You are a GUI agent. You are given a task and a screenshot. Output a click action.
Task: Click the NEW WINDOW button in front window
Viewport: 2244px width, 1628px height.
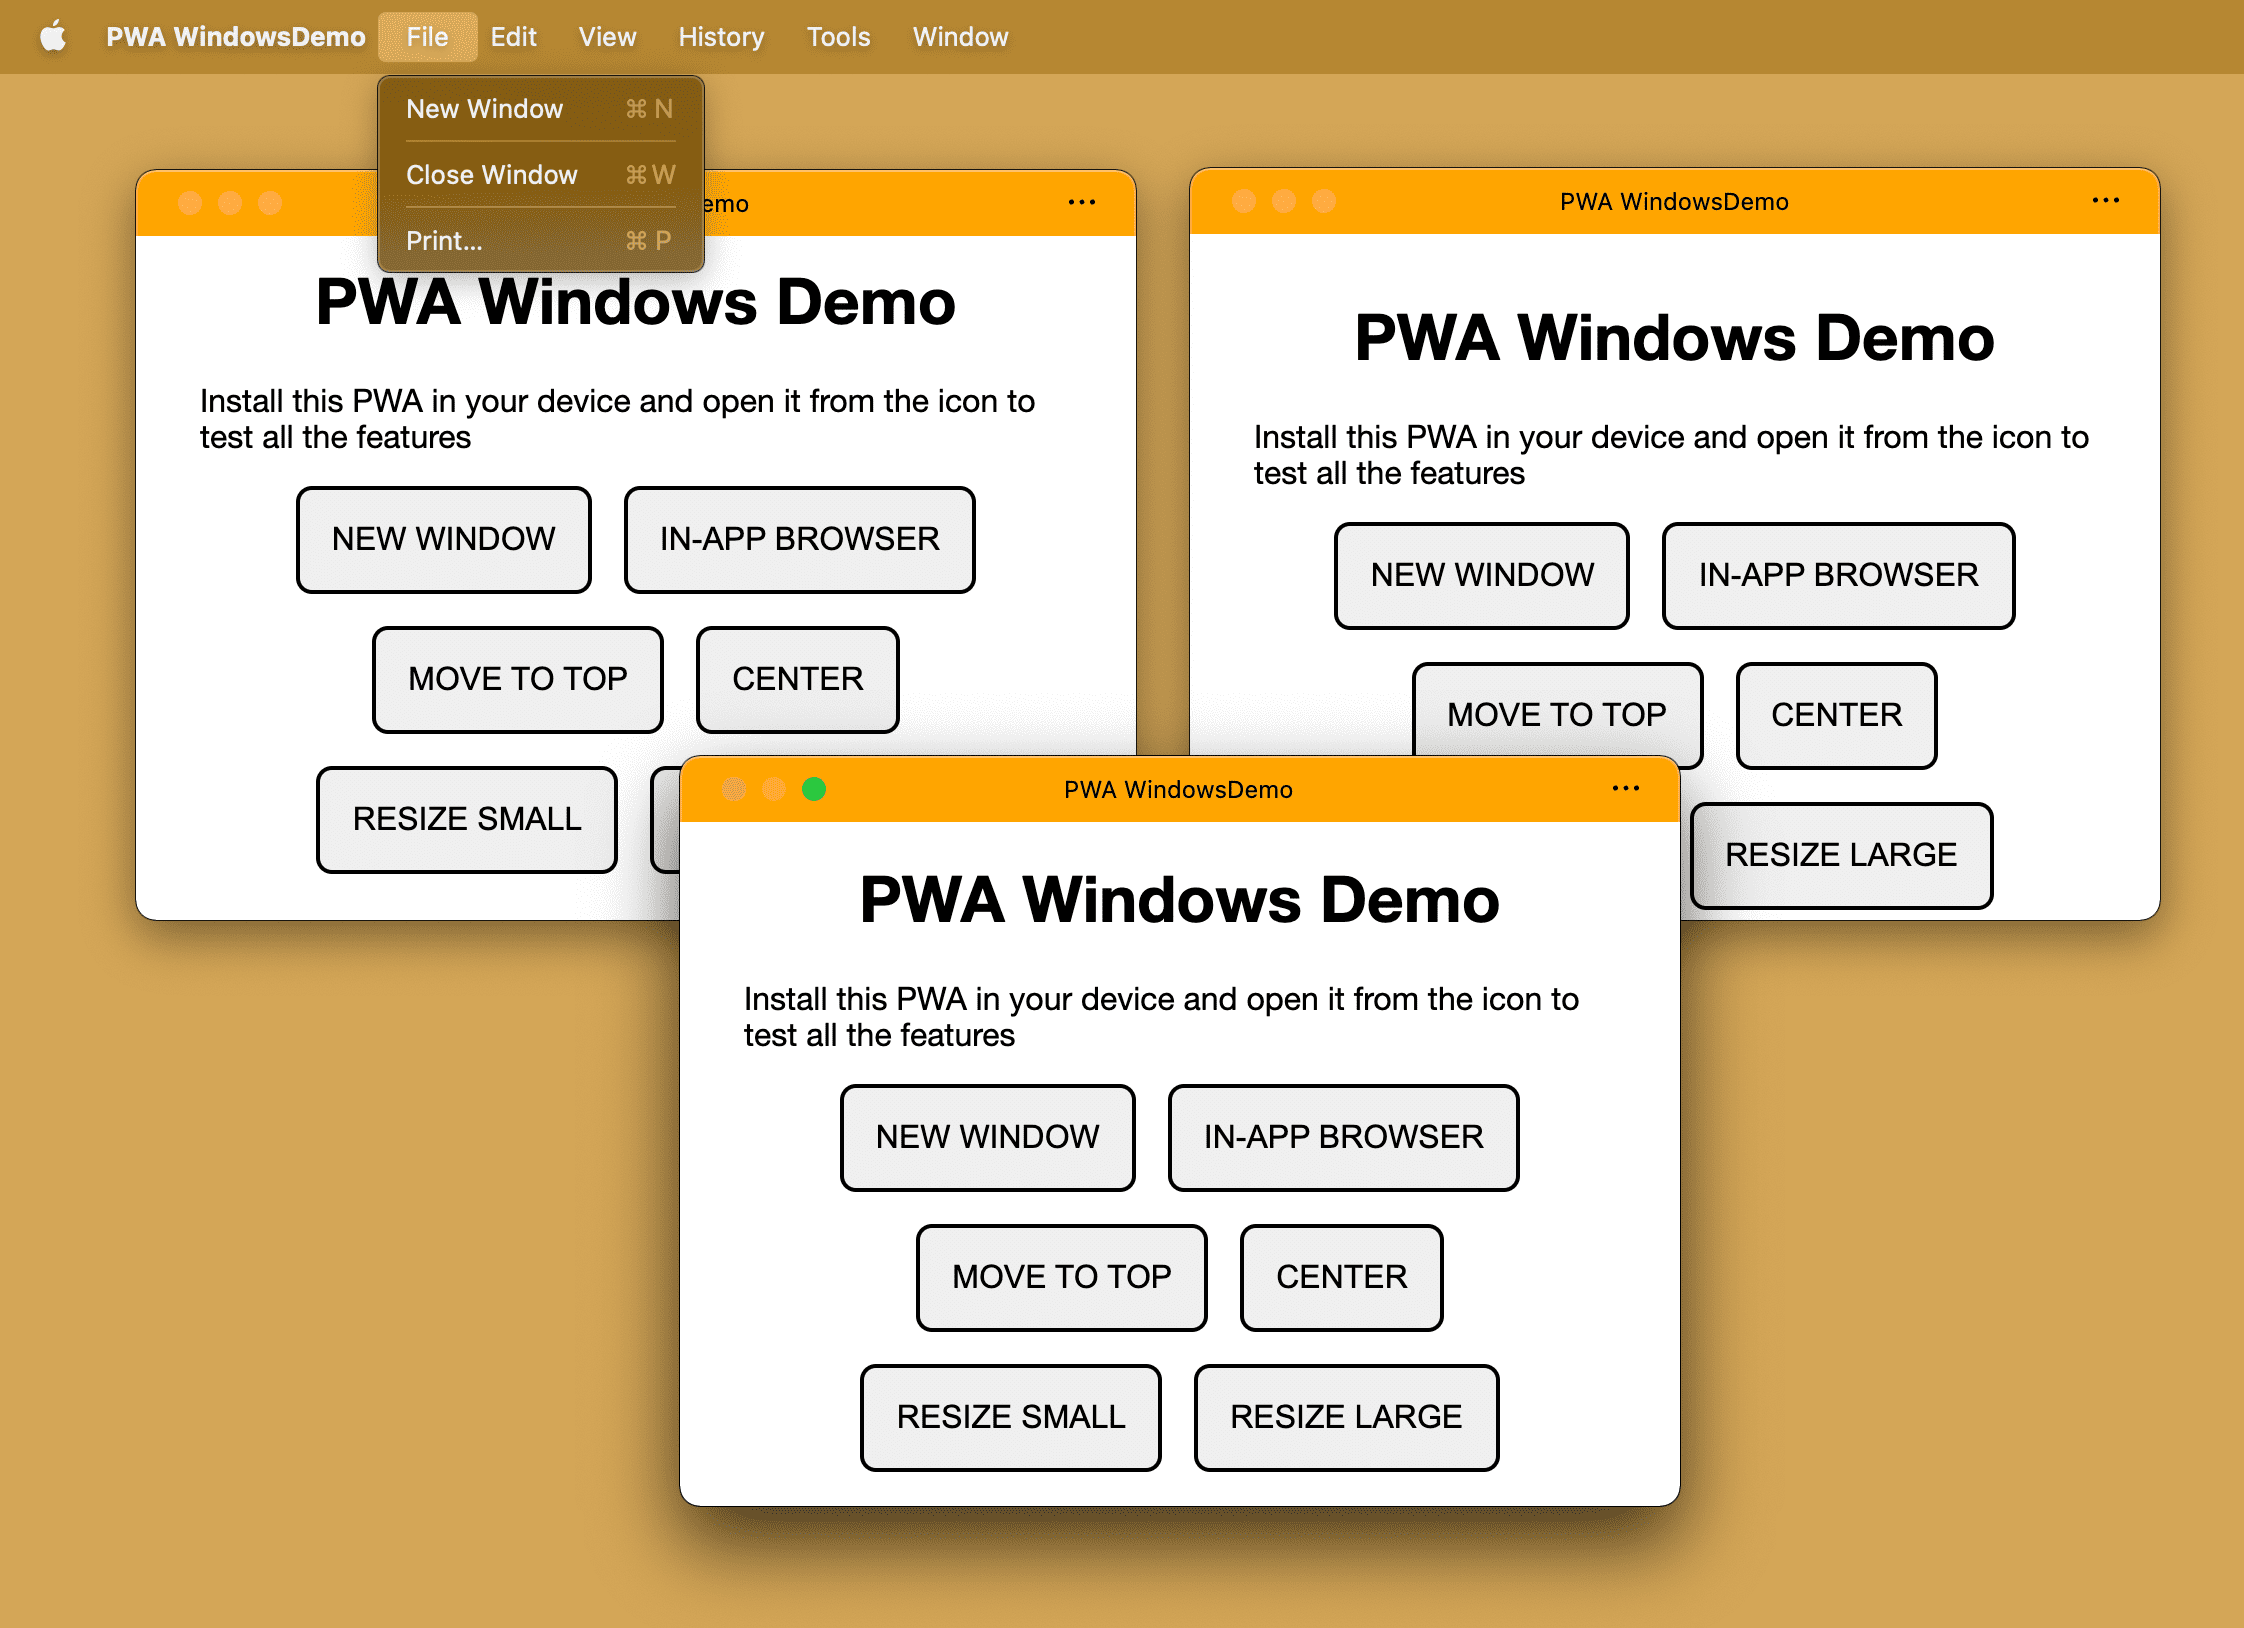point(988,1133)
